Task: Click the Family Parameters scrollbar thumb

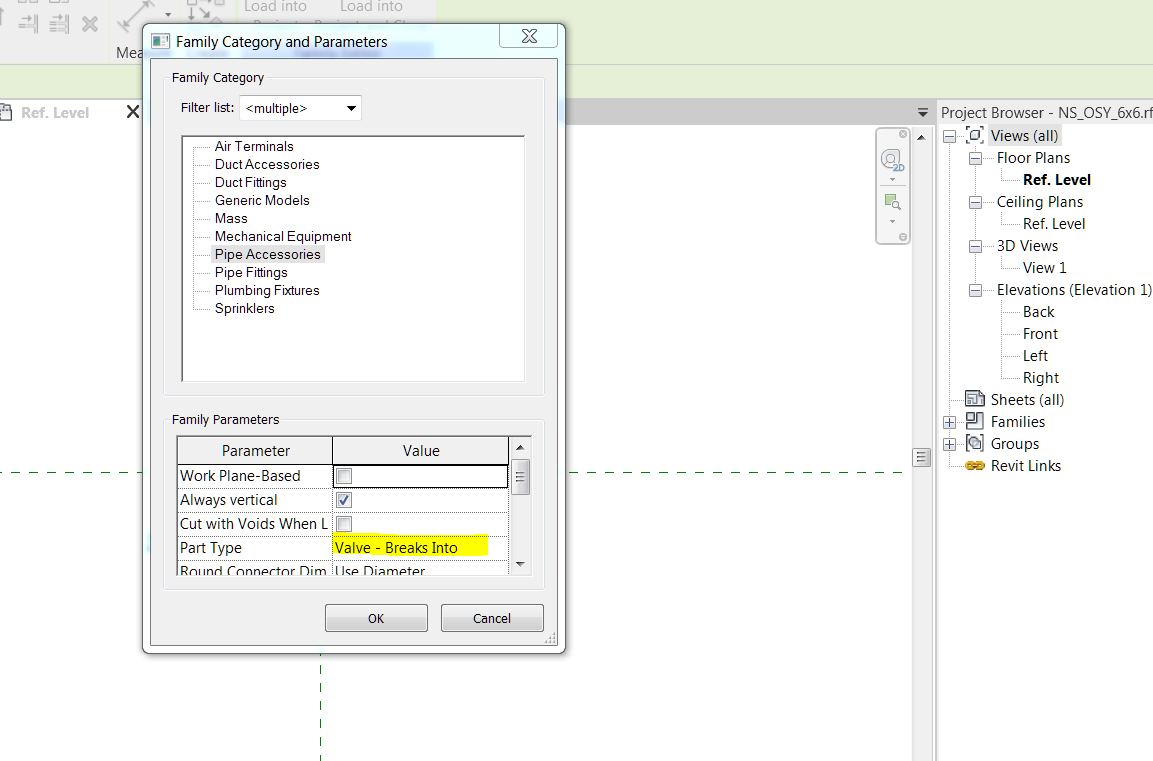Action: tap(520, 477)
